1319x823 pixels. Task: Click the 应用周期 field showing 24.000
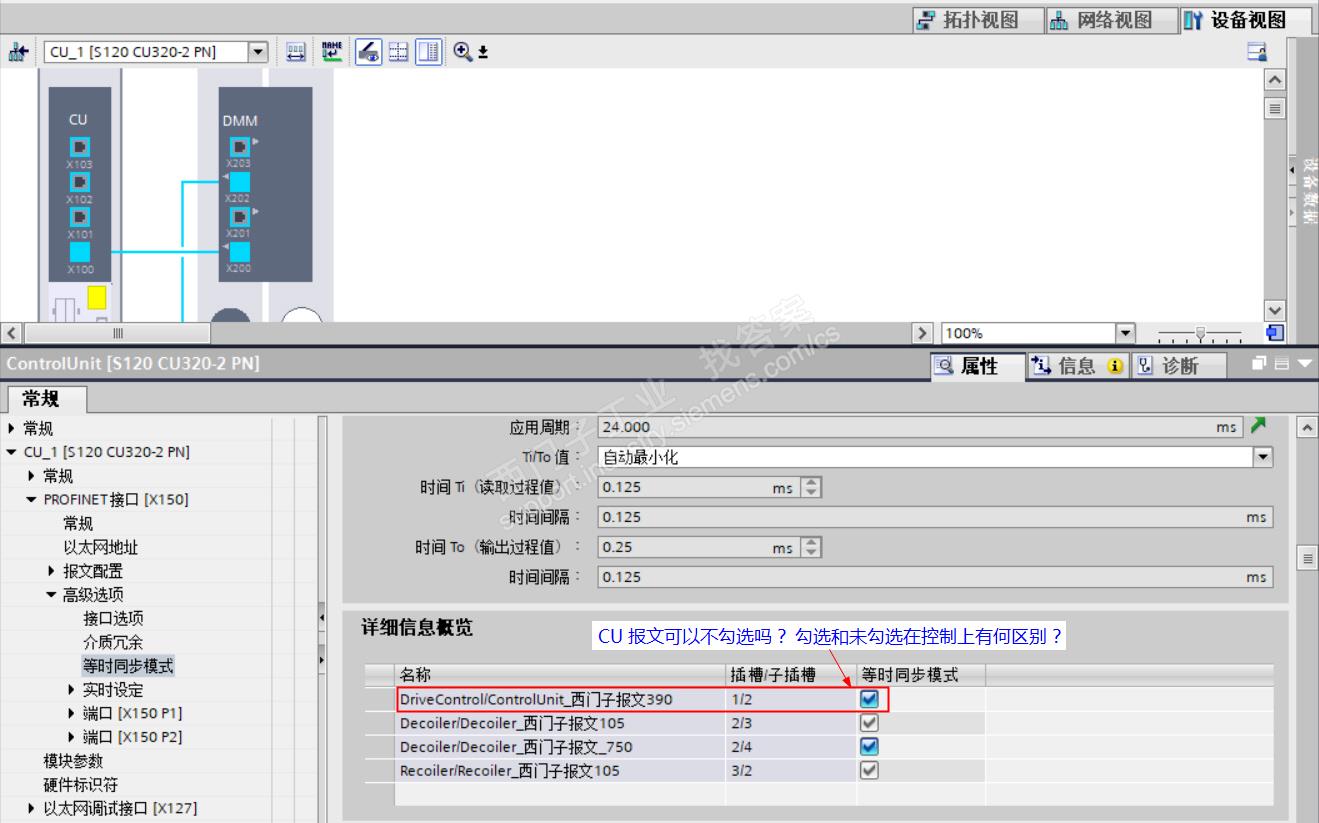[x=920, y=427]
